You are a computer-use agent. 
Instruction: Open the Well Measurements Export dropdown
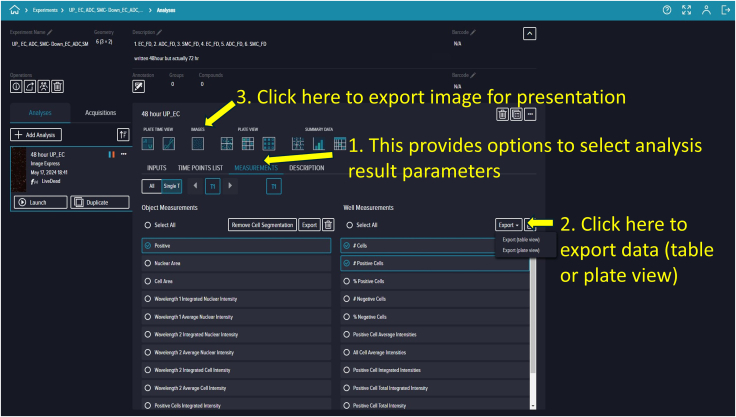(x=508, y=225)
